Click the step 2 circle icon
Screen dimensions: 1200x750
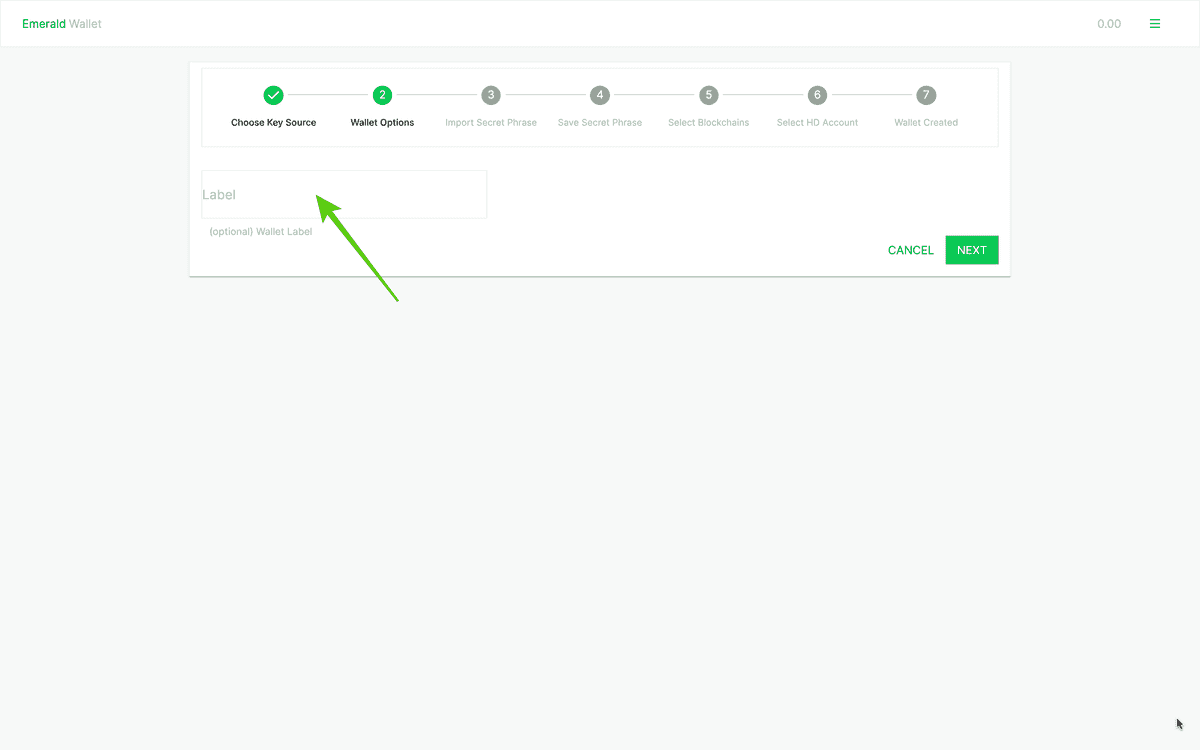382,95
